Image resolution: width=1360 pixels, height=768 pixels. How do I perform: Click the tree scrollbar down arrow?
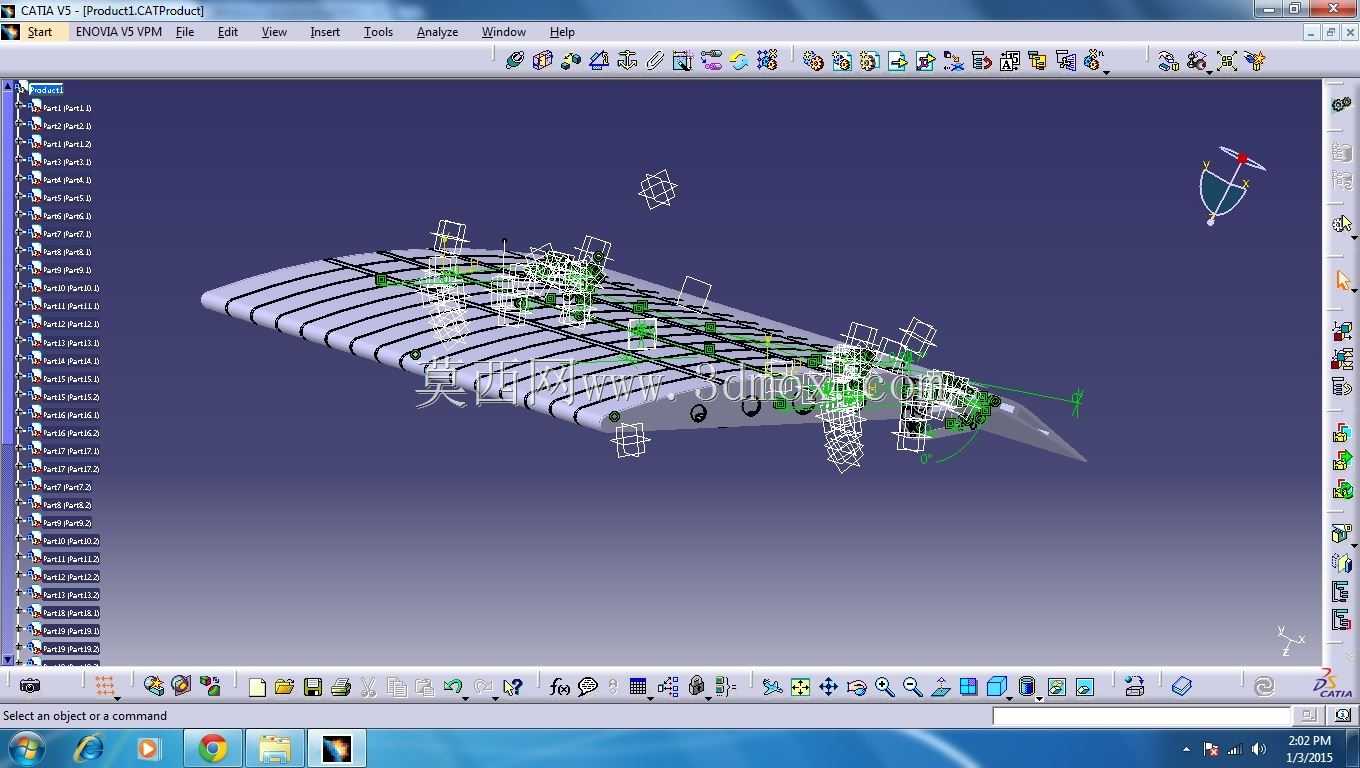8,660
